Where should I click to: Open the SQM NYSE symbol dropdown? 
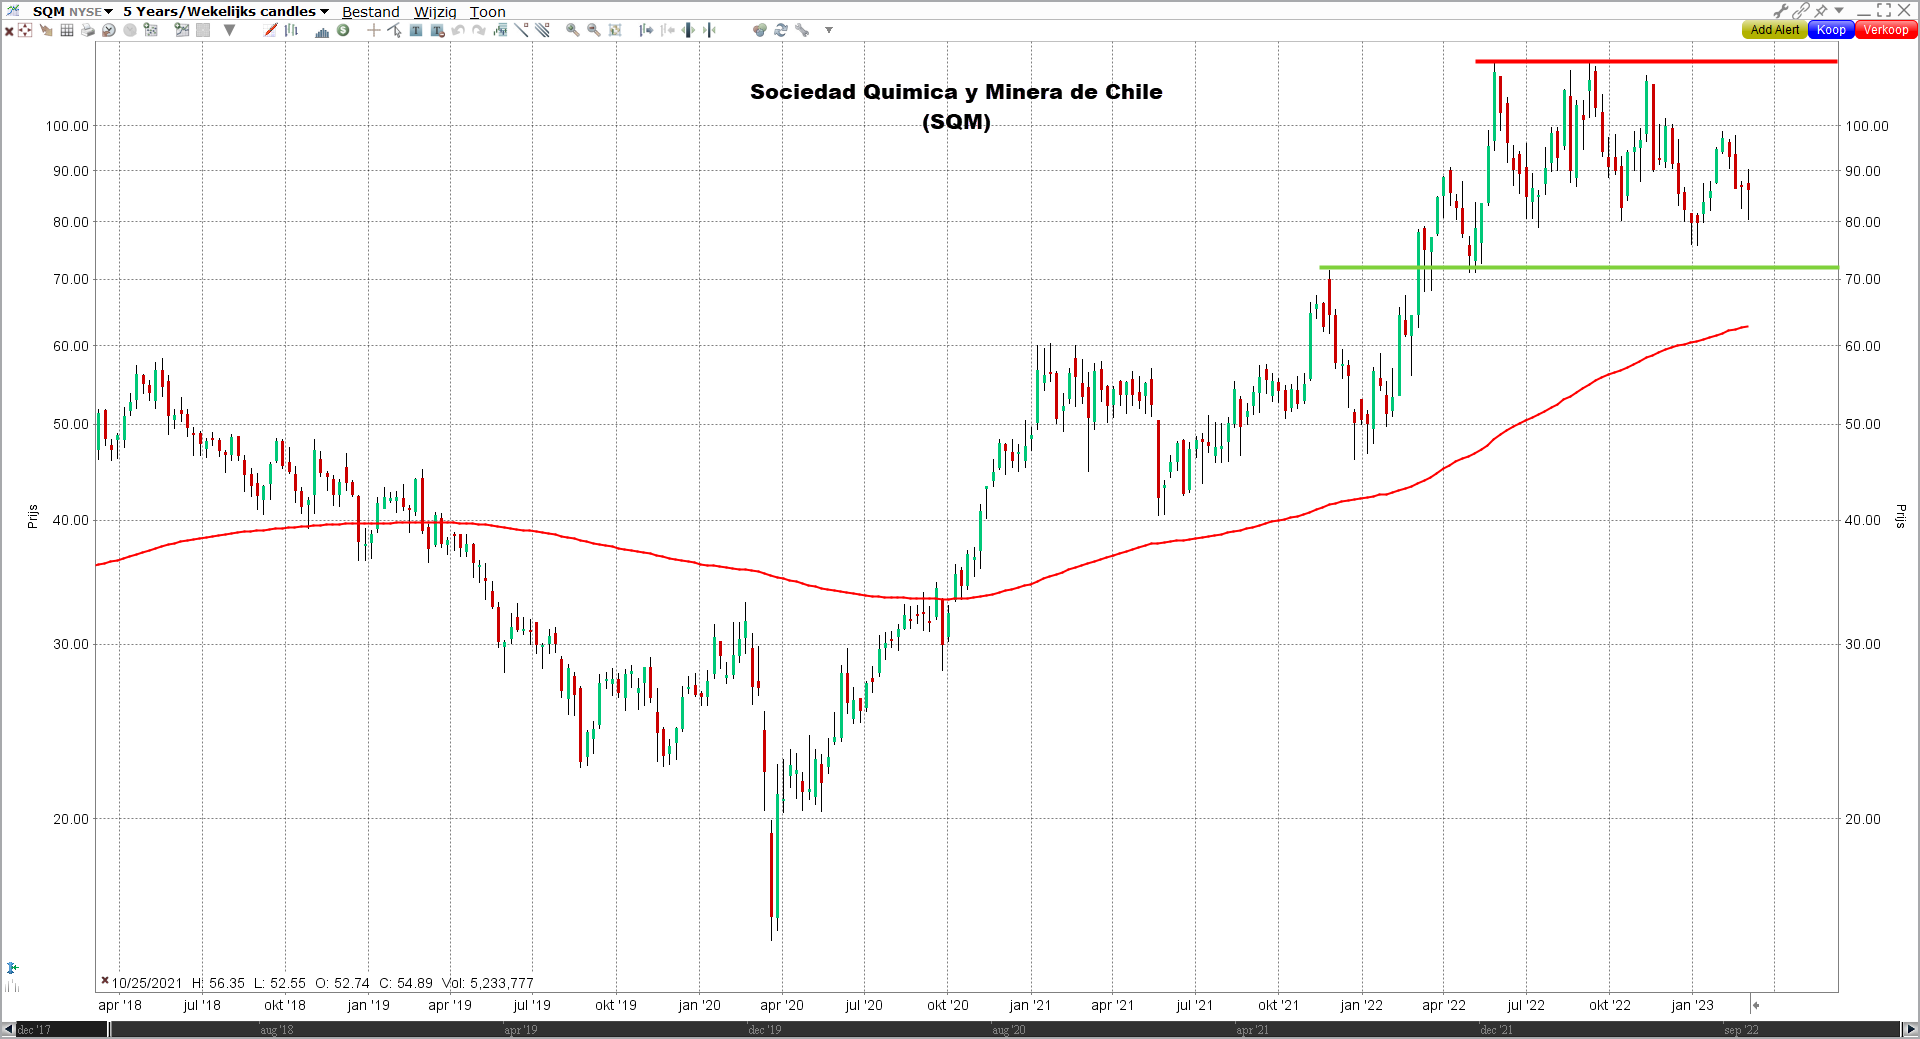click(x=73, y=11)
